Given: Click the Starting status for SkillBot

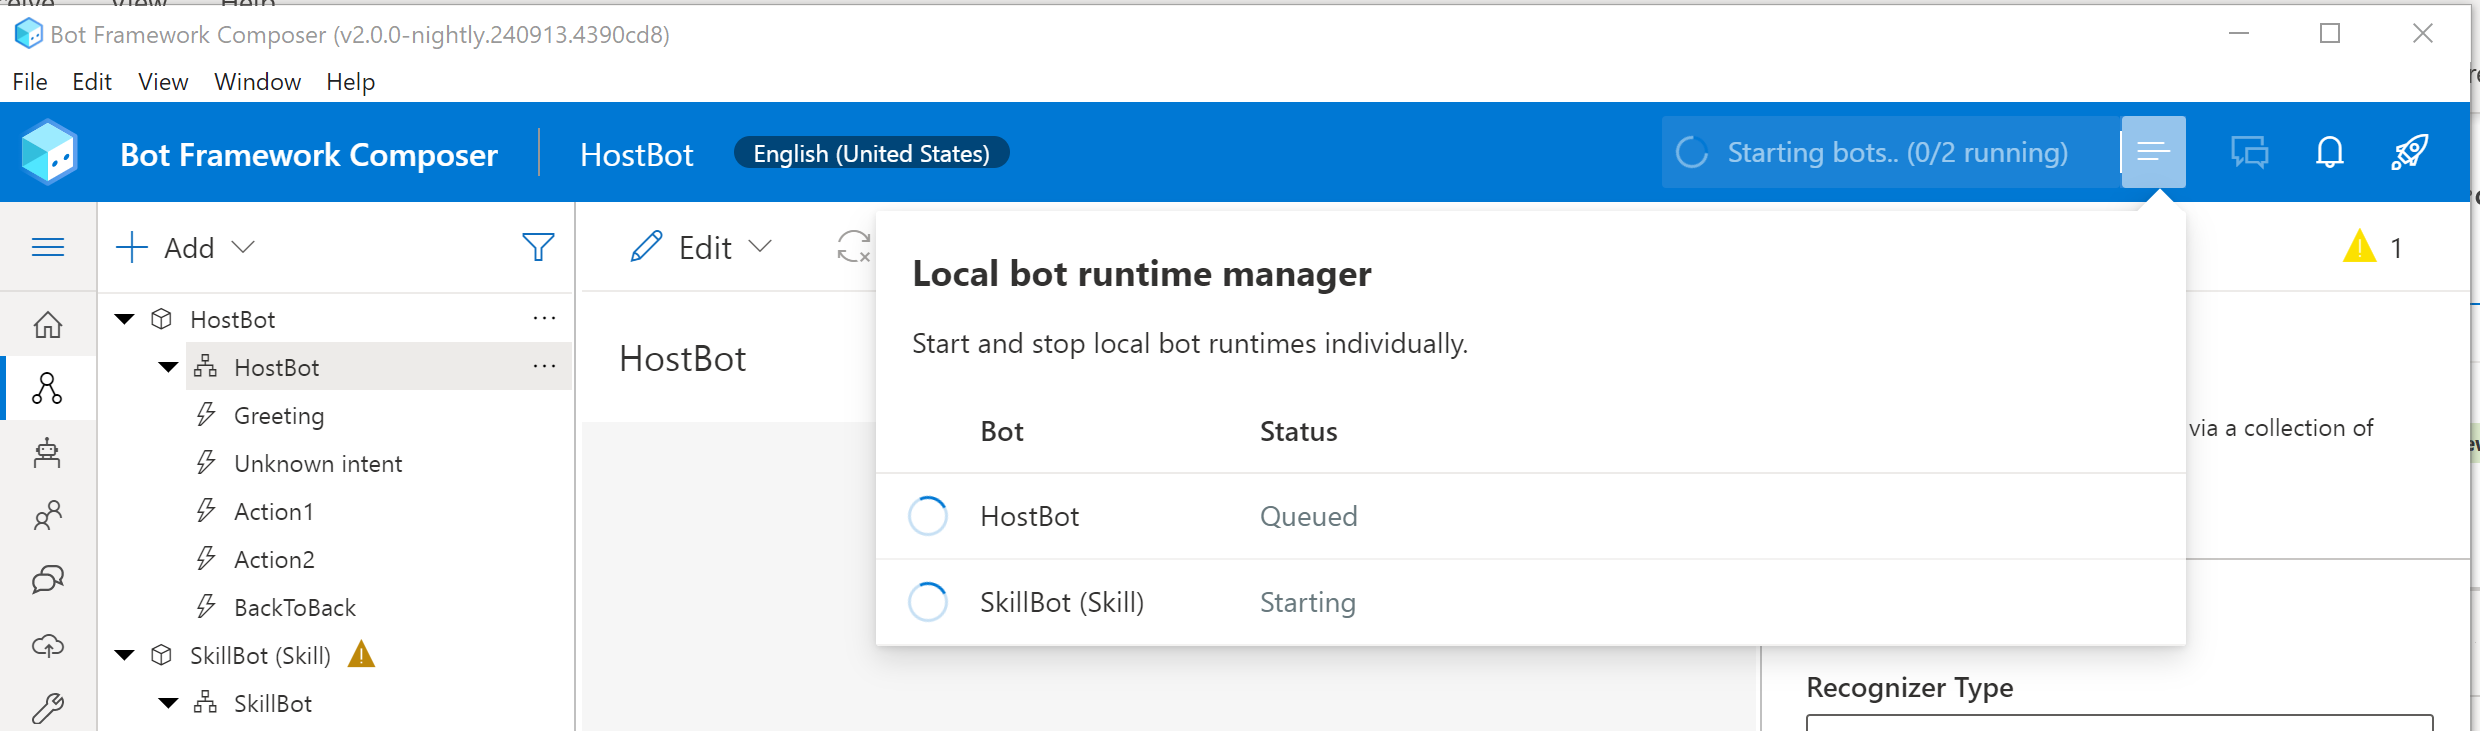Looking at the screenshot, I should pyautogui.click(x=1308, y=602).
